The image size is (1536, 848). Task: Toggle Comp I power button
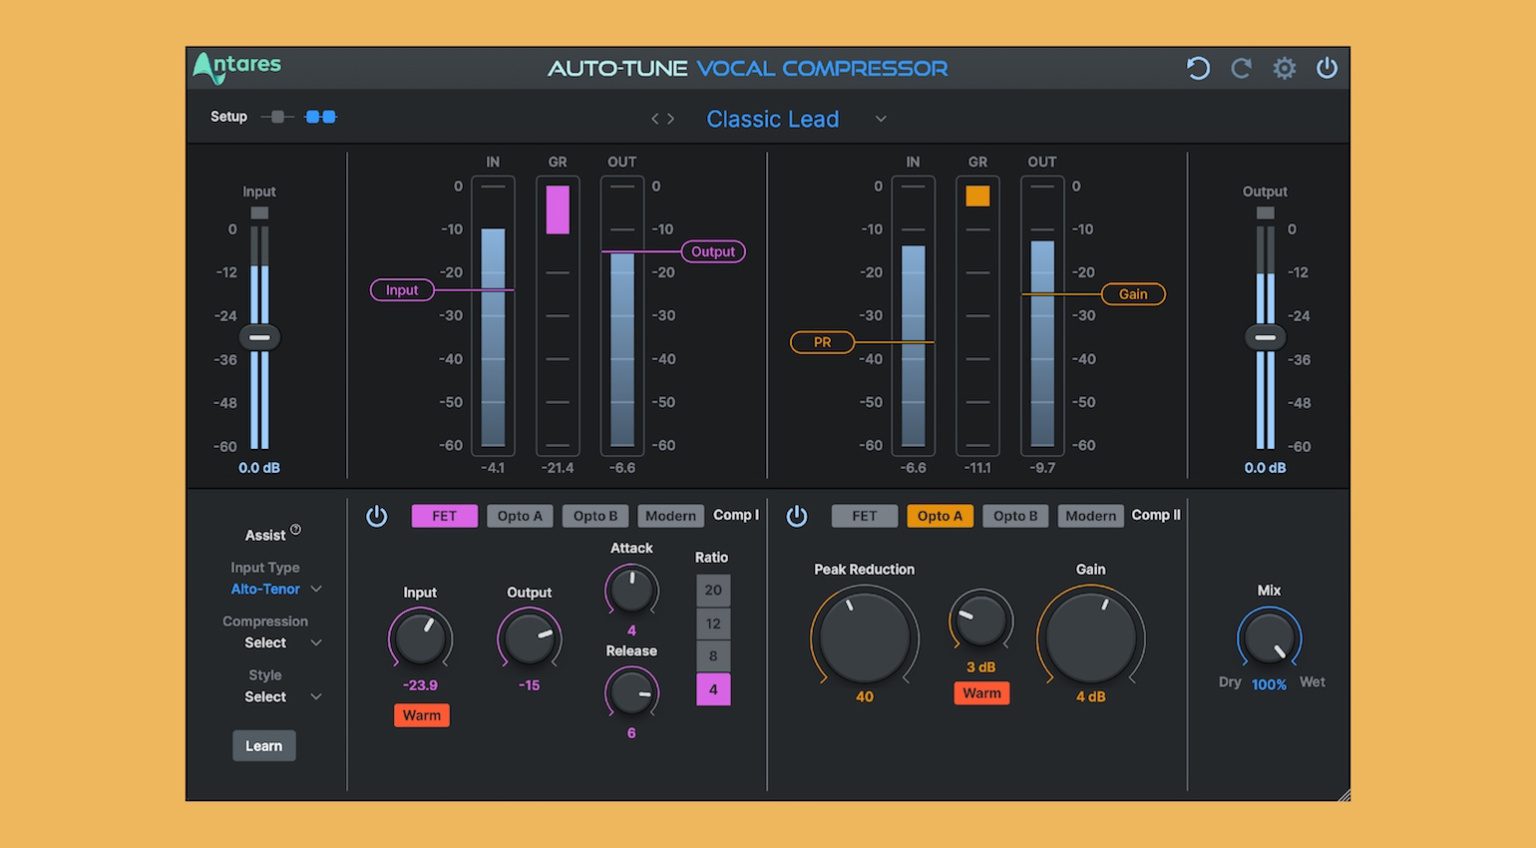click(377, 515)
